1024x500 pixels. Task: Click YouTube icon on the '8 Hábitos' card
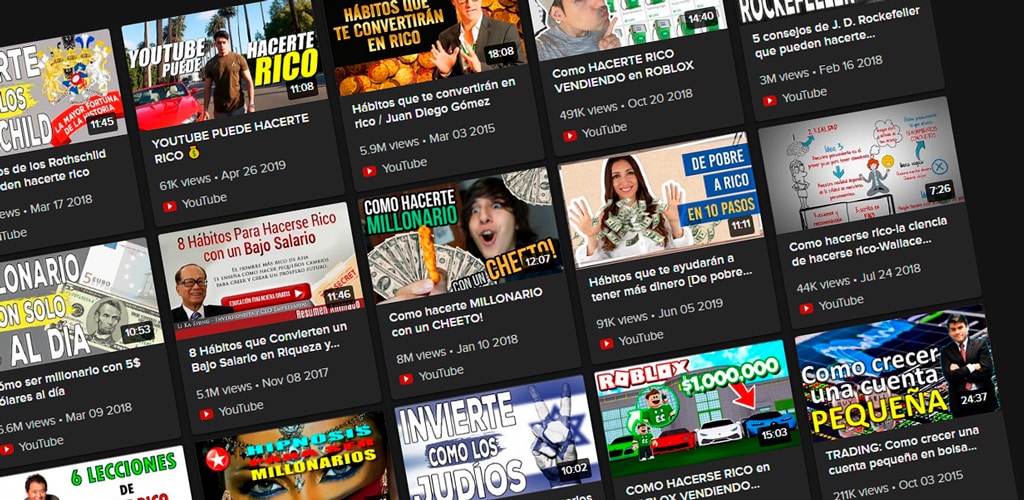tap(206, 414)
